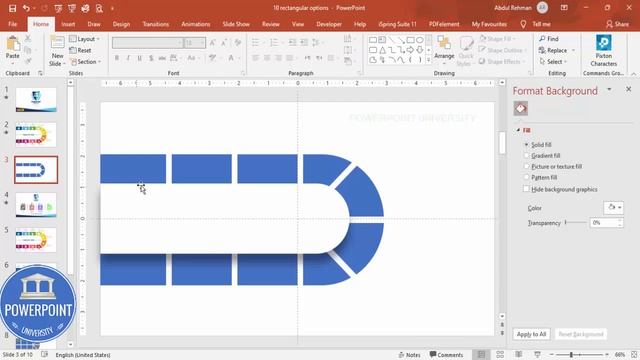Image resolution: width=640 pixels, height=360 pixels.
Task: Switch to Slide Sorter view in status bar
Action: tap(500, 355)
